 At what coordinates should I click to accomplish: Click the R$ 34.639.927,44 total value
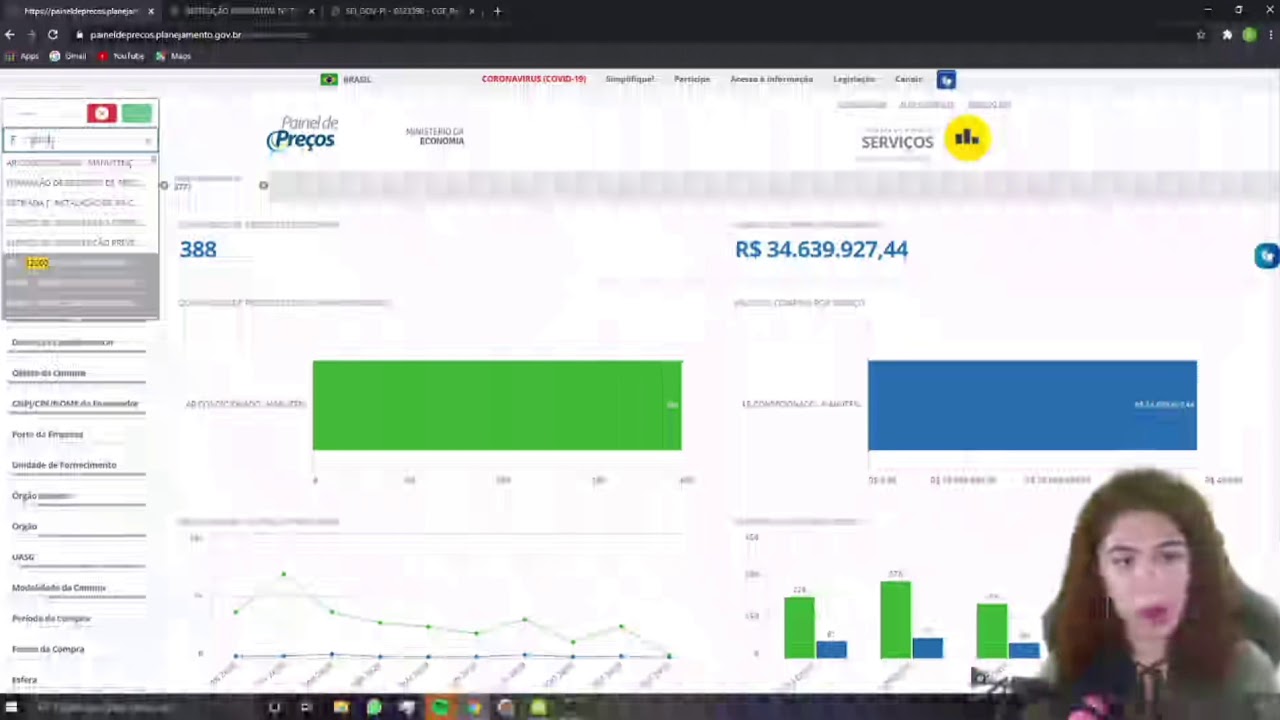[821, 249]
